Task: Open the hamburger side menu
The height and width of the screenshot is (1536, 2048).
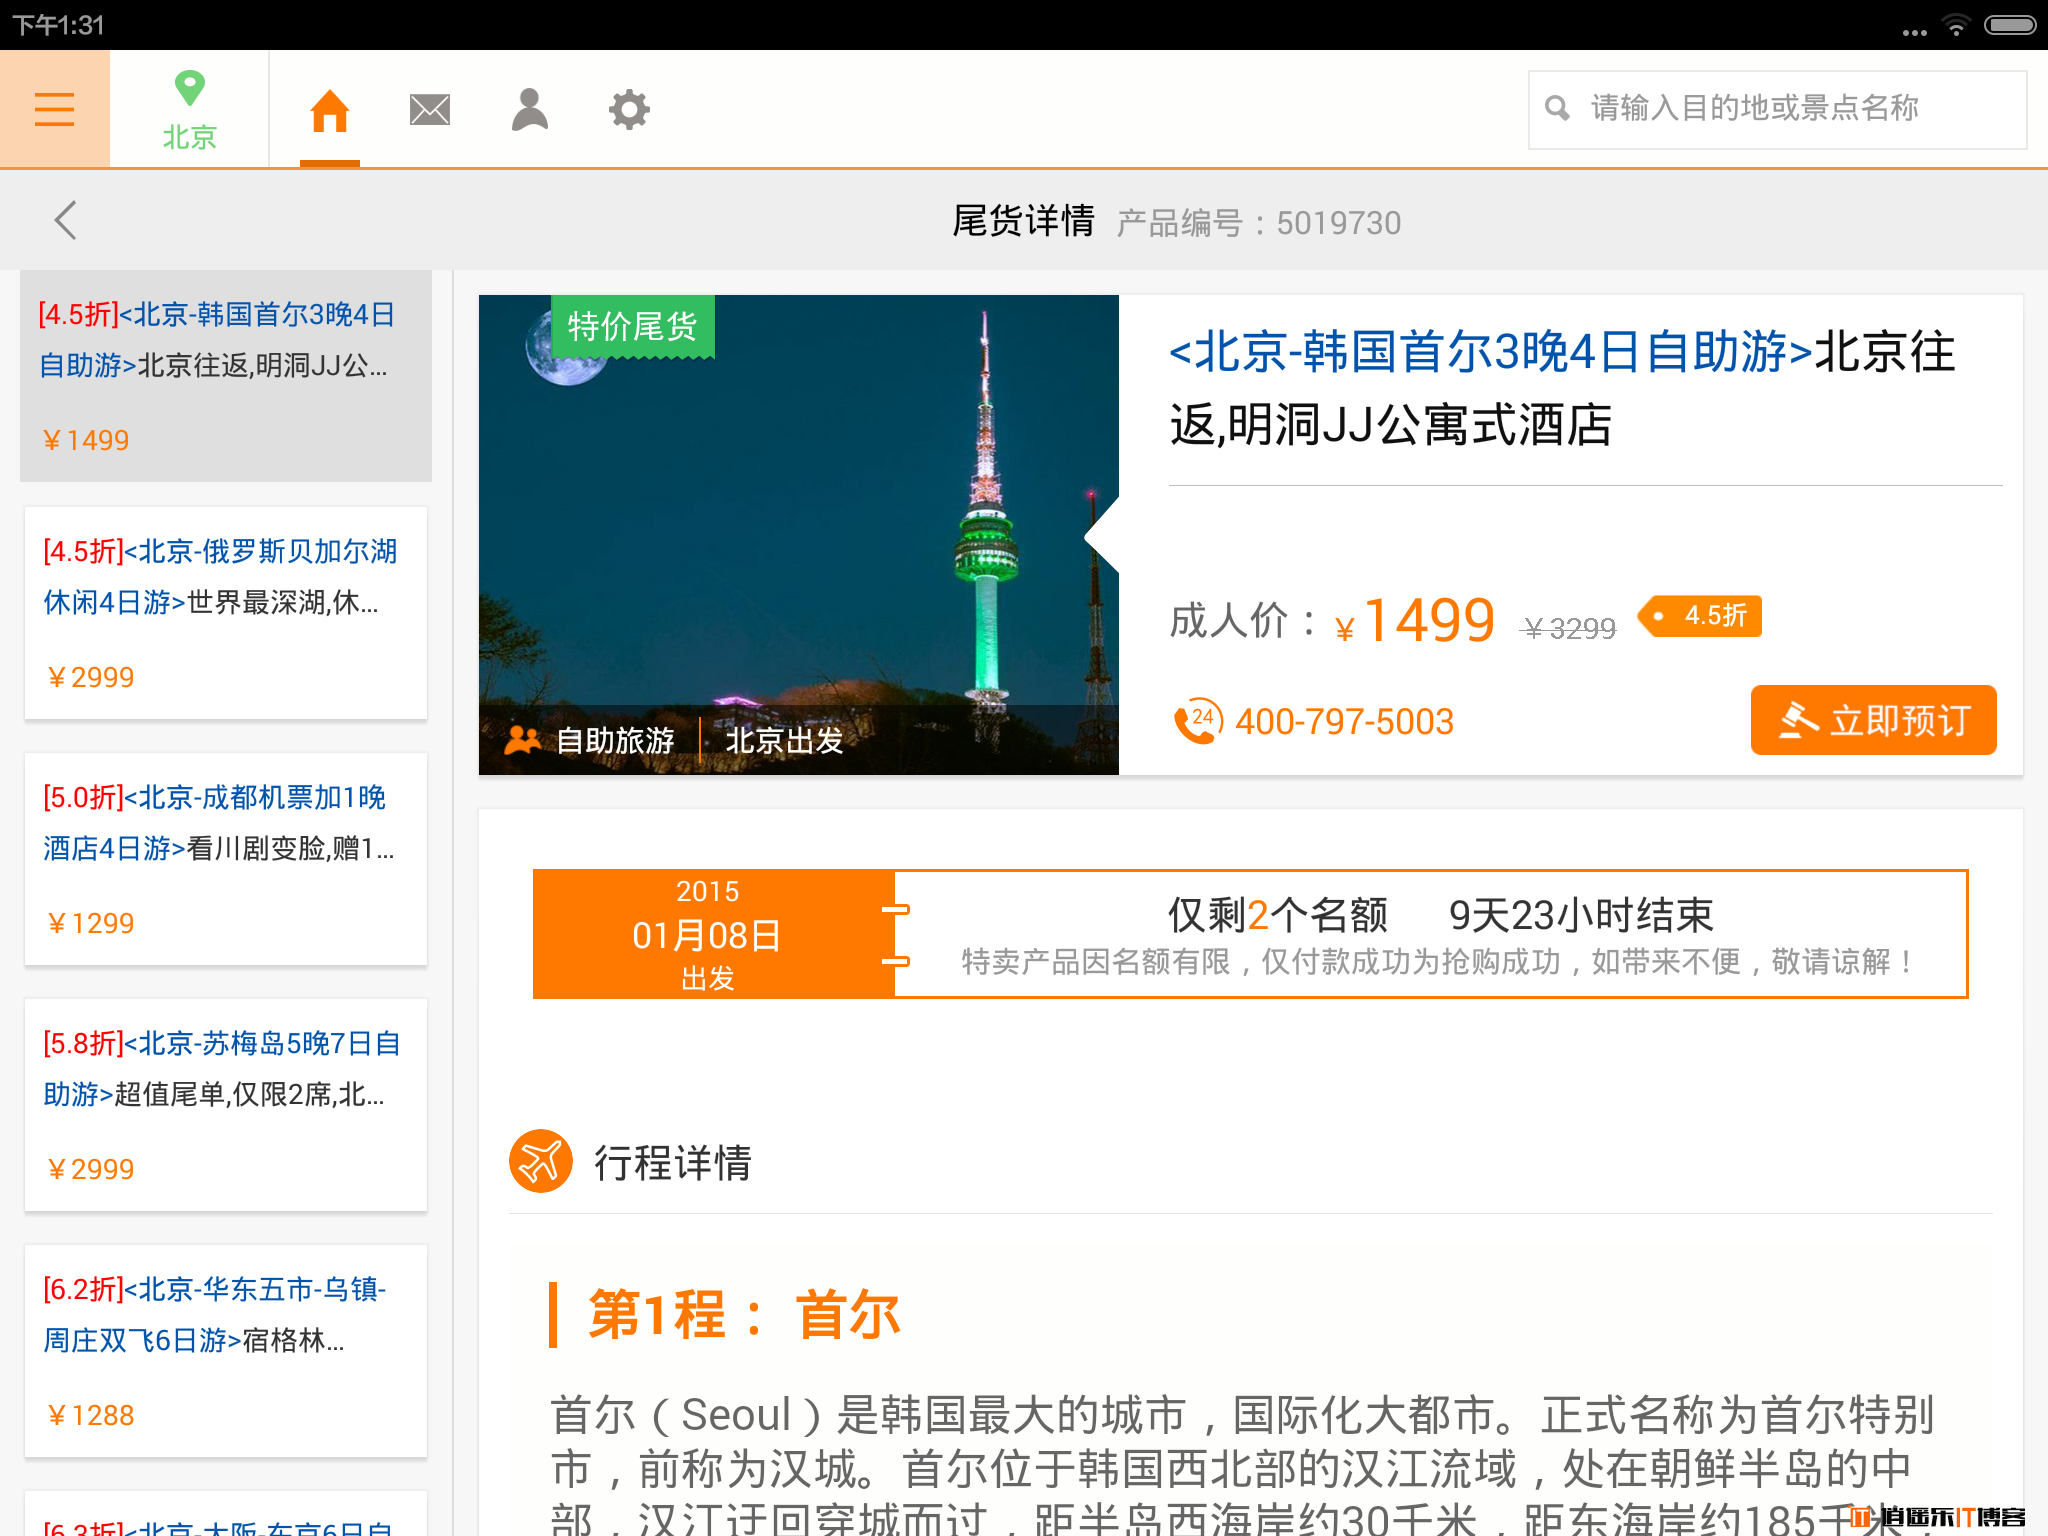Action: tap(54, 109)
